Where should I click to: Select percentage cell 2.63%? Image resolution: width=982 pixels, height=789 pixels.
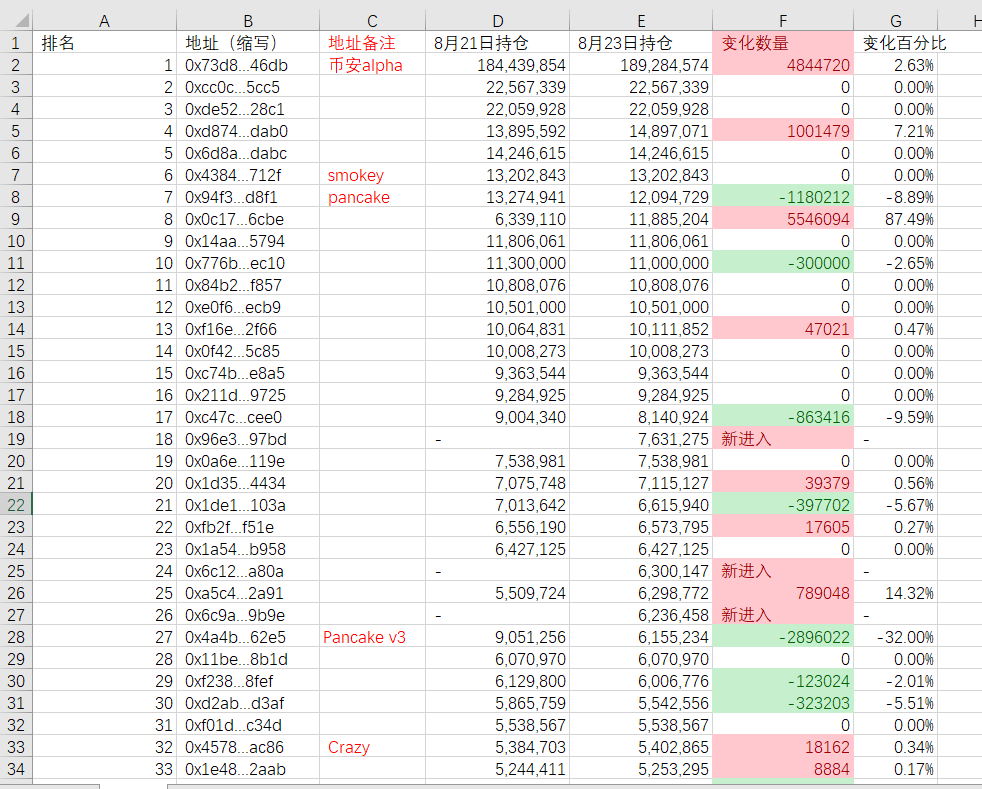point(896,65)
